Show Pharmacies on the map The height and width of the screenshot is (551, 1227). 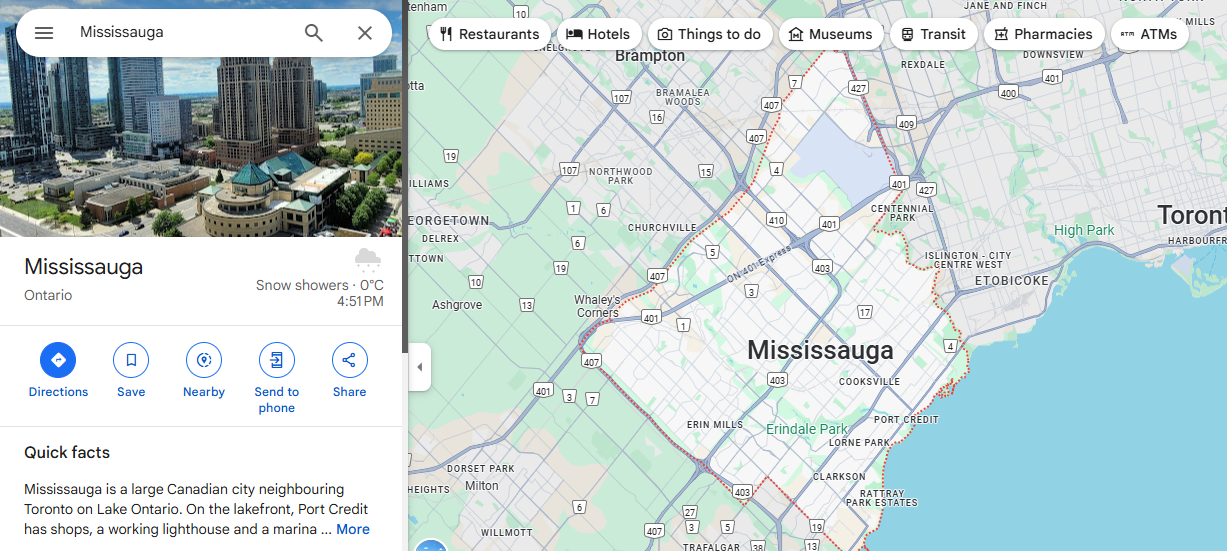(1044, 34)
